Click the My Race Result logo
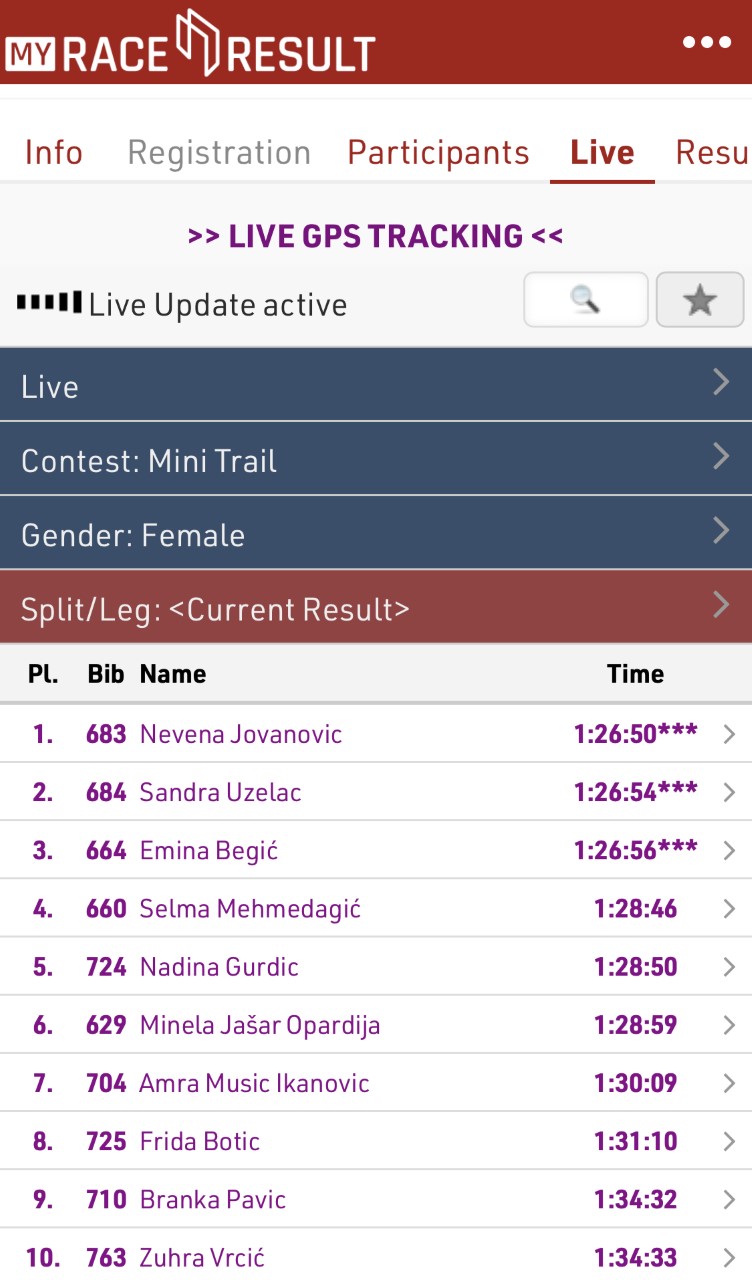 click(190, 44)
